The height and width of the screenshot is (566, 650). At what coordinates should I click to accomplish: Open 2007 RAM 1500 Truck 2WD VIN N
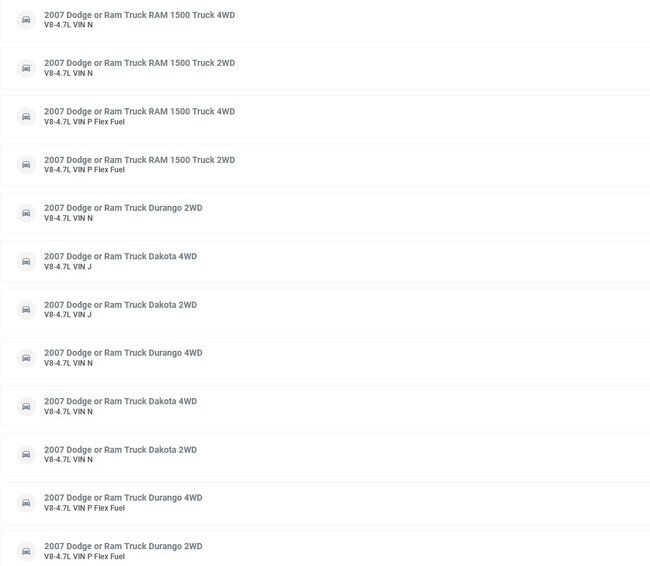pyautogui.click(x=325, y=68)
